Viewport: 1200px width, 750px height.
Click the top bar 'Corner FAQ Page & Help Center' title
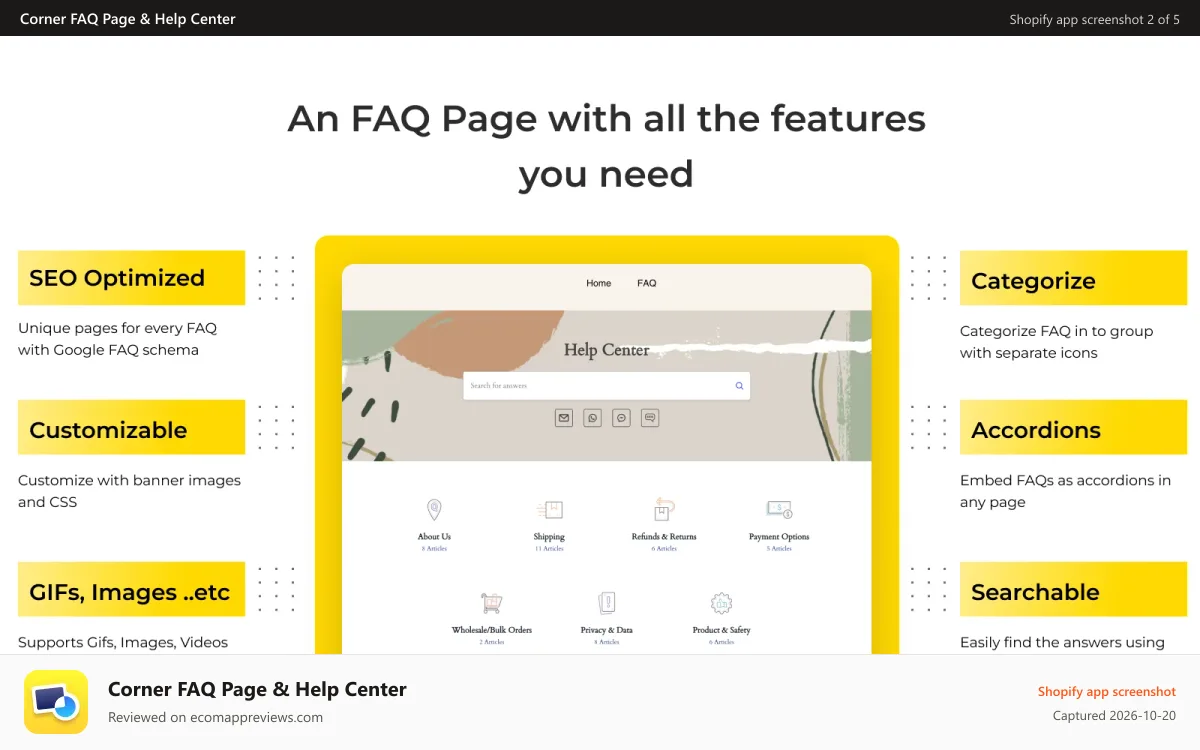(x=128, y=19)
